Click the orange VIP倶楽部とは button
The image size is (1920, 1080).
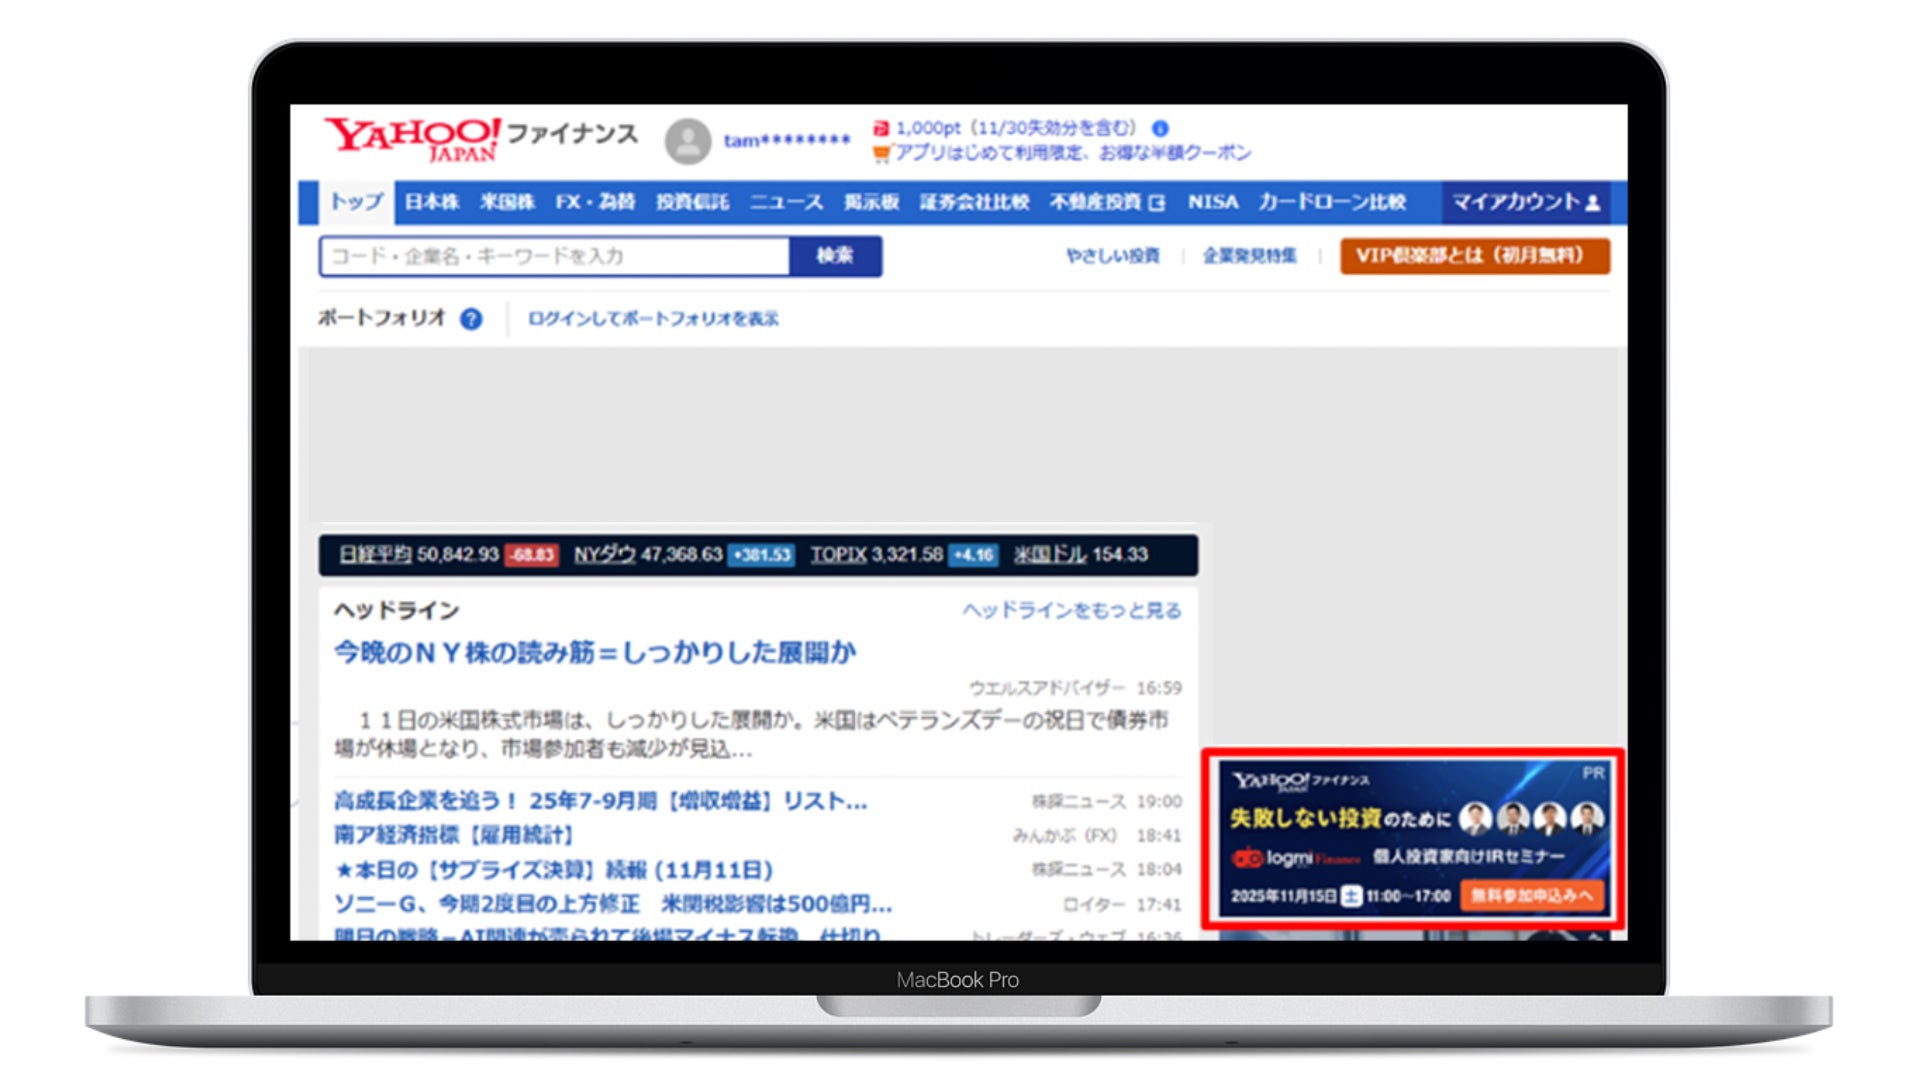click(x=1474, y=256)
